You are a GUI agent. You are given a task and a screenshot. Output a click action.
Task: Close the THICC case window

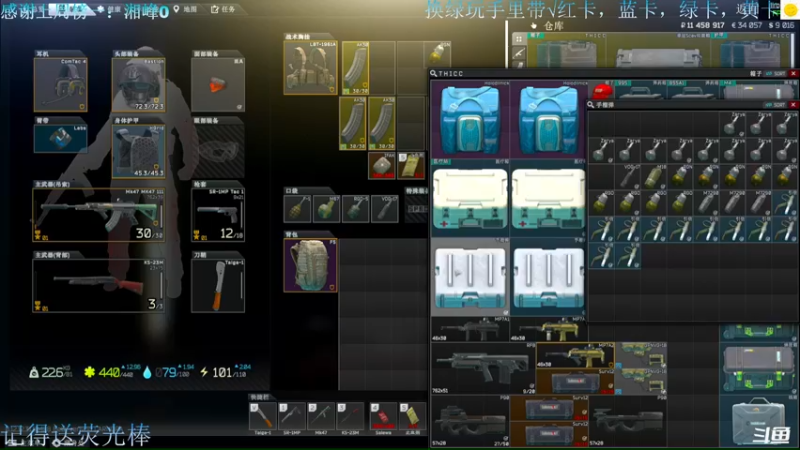(x=793, y=74)
